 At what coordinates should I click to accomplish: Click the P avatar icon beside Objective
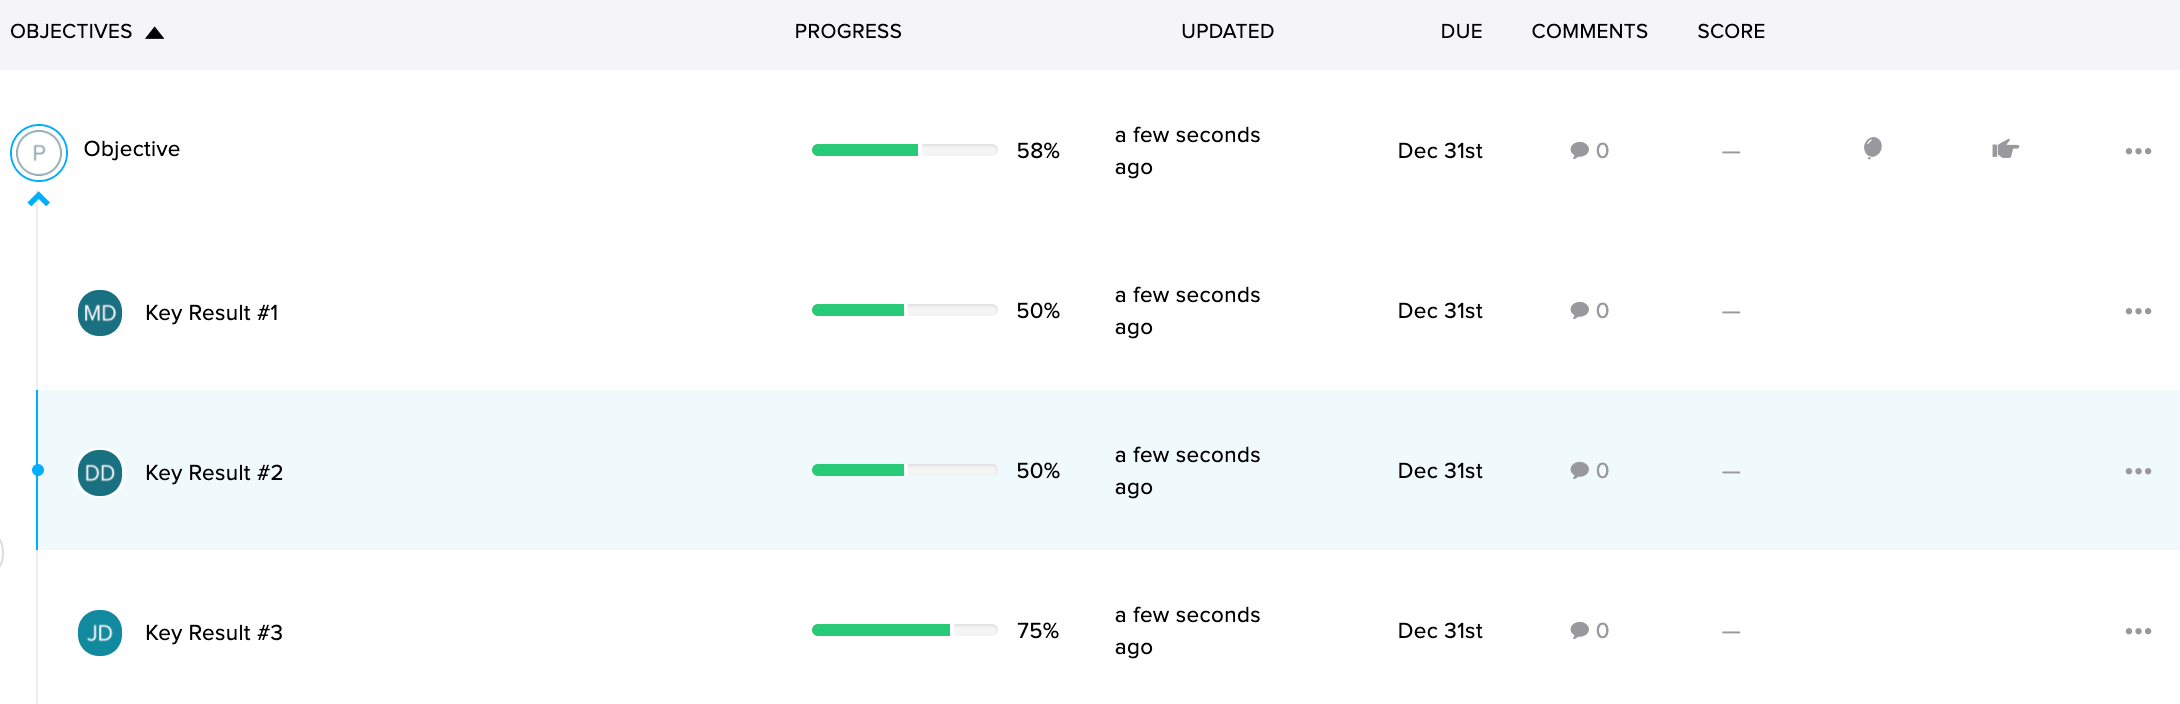pyautogui.click(x=39, y=153)
